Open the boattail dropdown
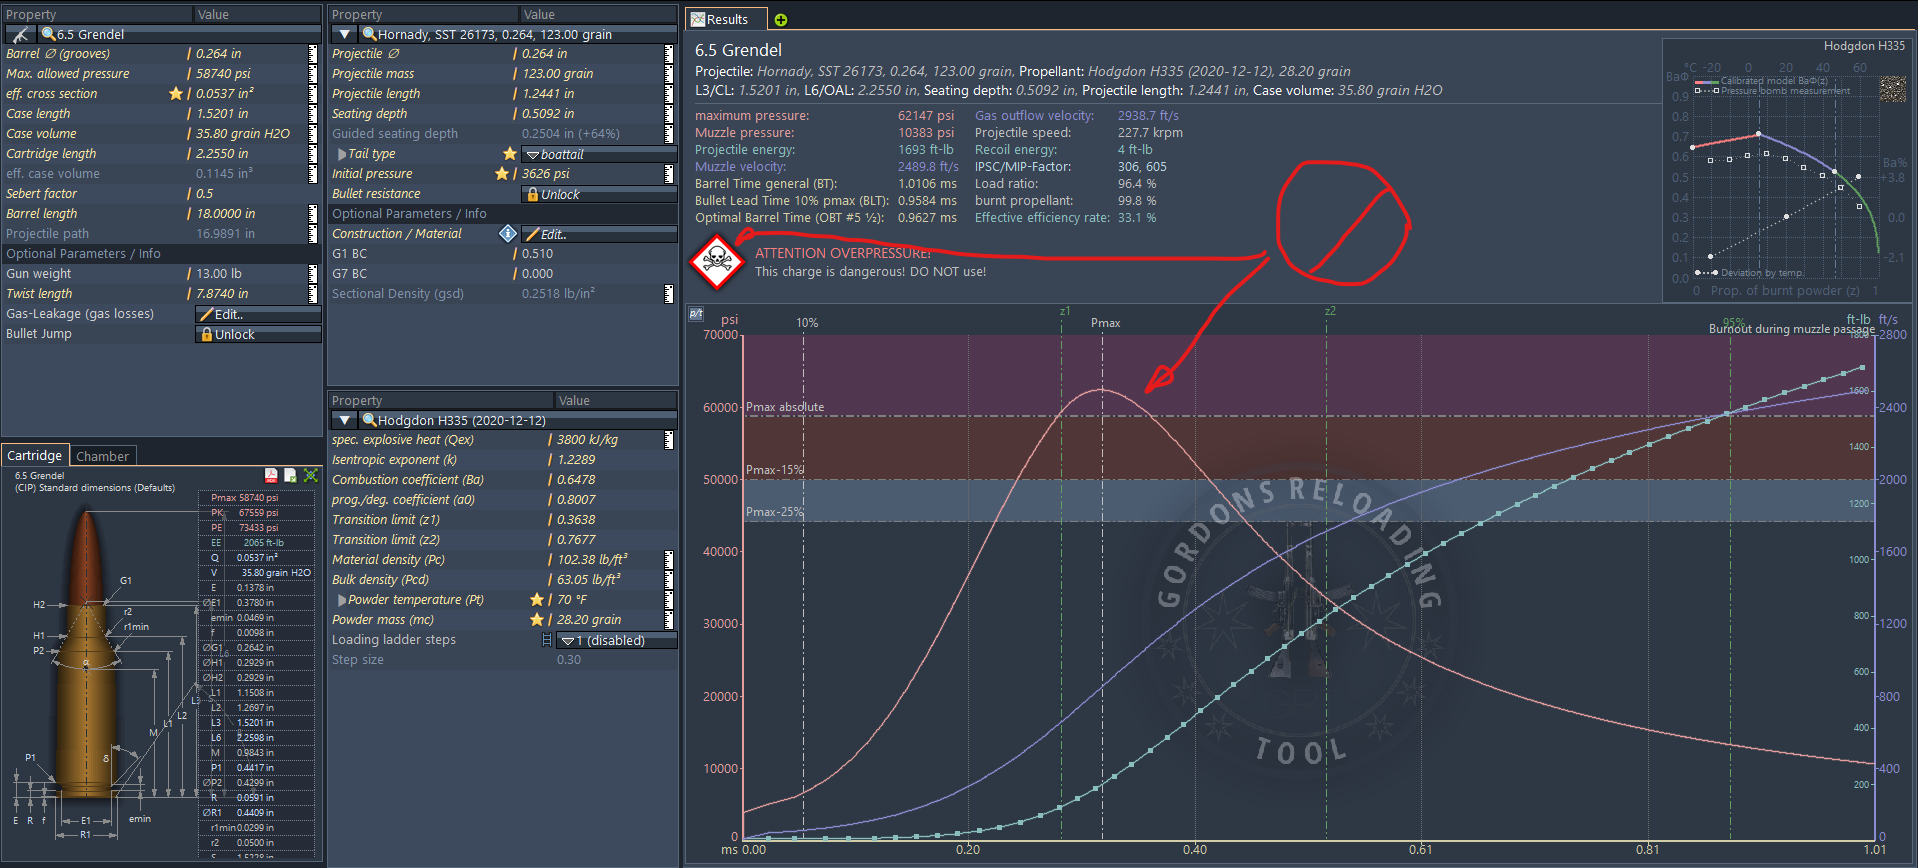 coord(599,154)
